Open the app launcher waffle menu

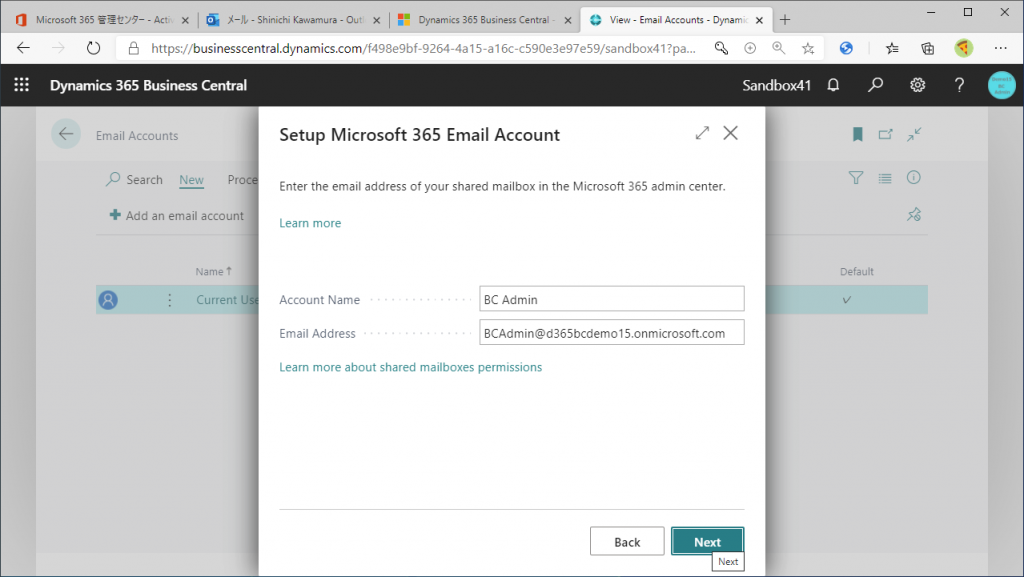point(22,85)
